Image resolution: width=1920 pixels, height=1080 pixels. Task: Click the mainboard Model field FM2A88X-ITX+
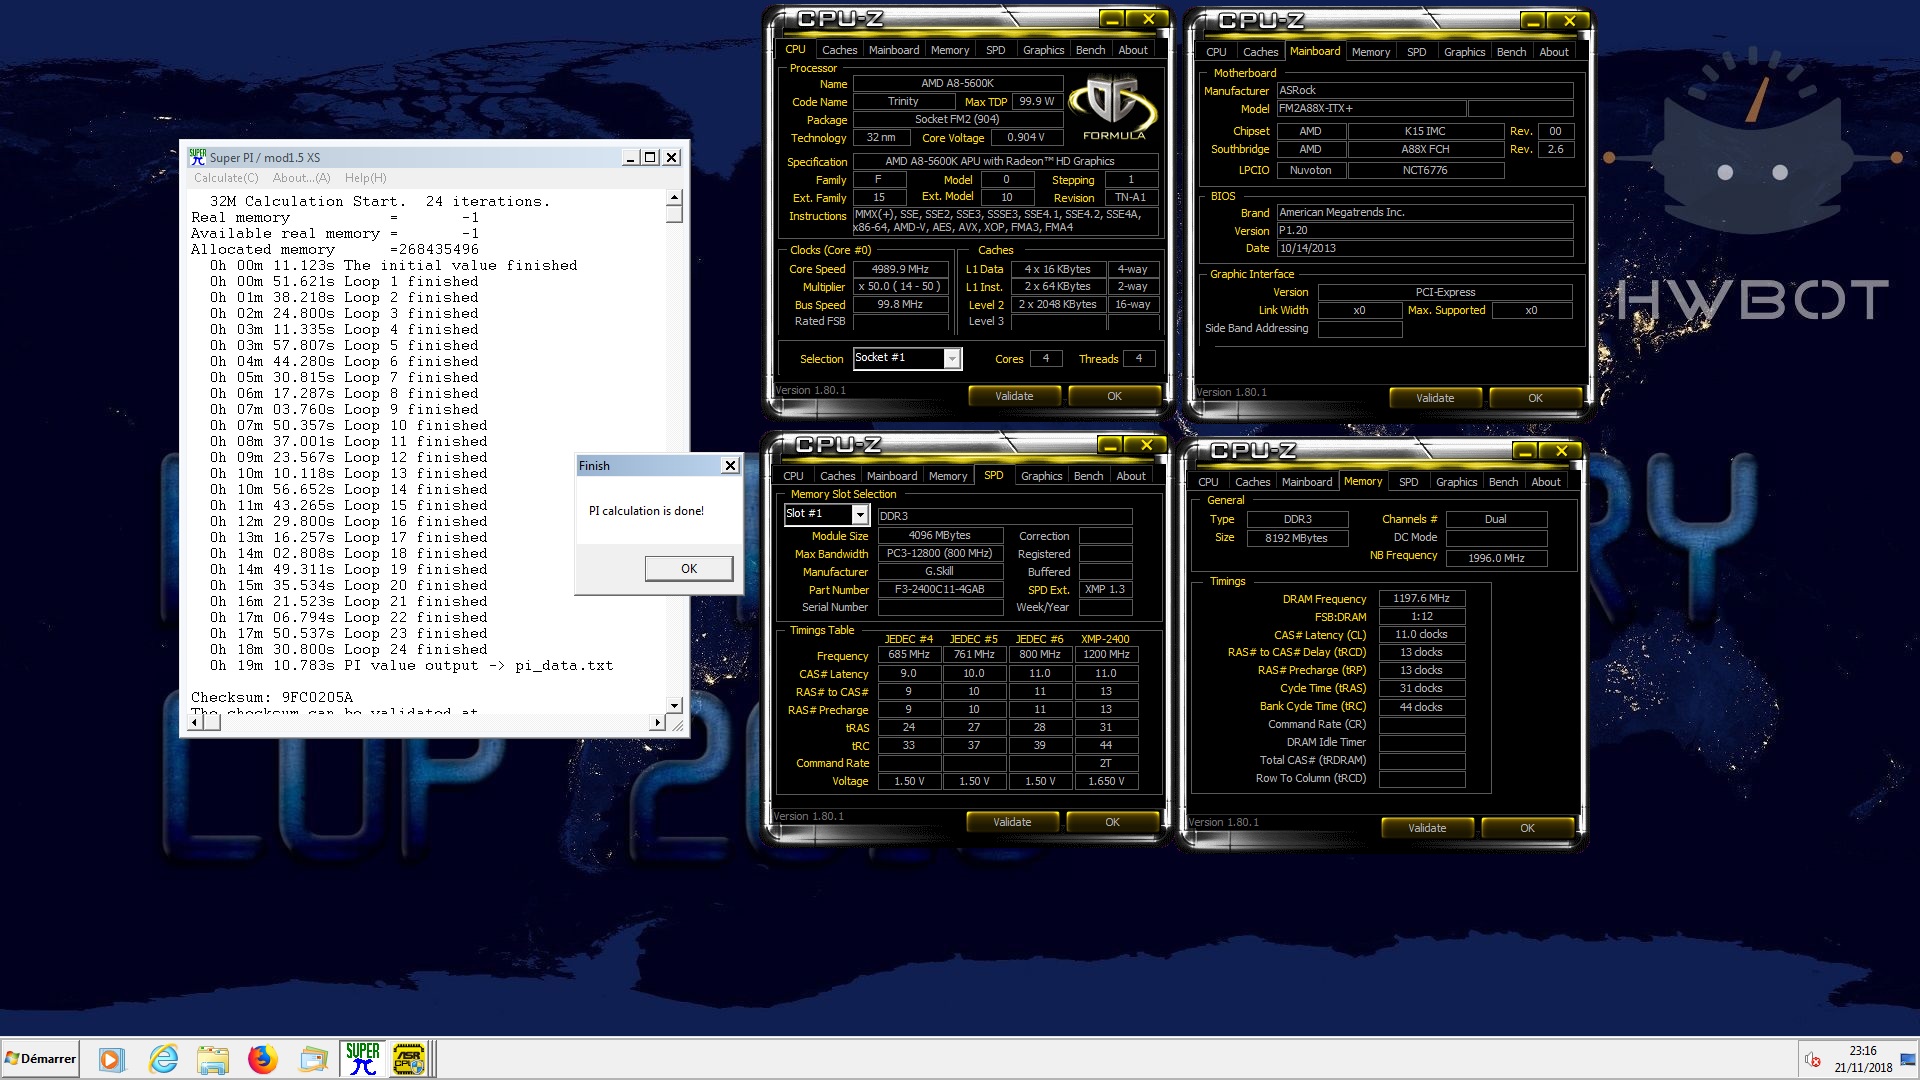[1371, 108]
